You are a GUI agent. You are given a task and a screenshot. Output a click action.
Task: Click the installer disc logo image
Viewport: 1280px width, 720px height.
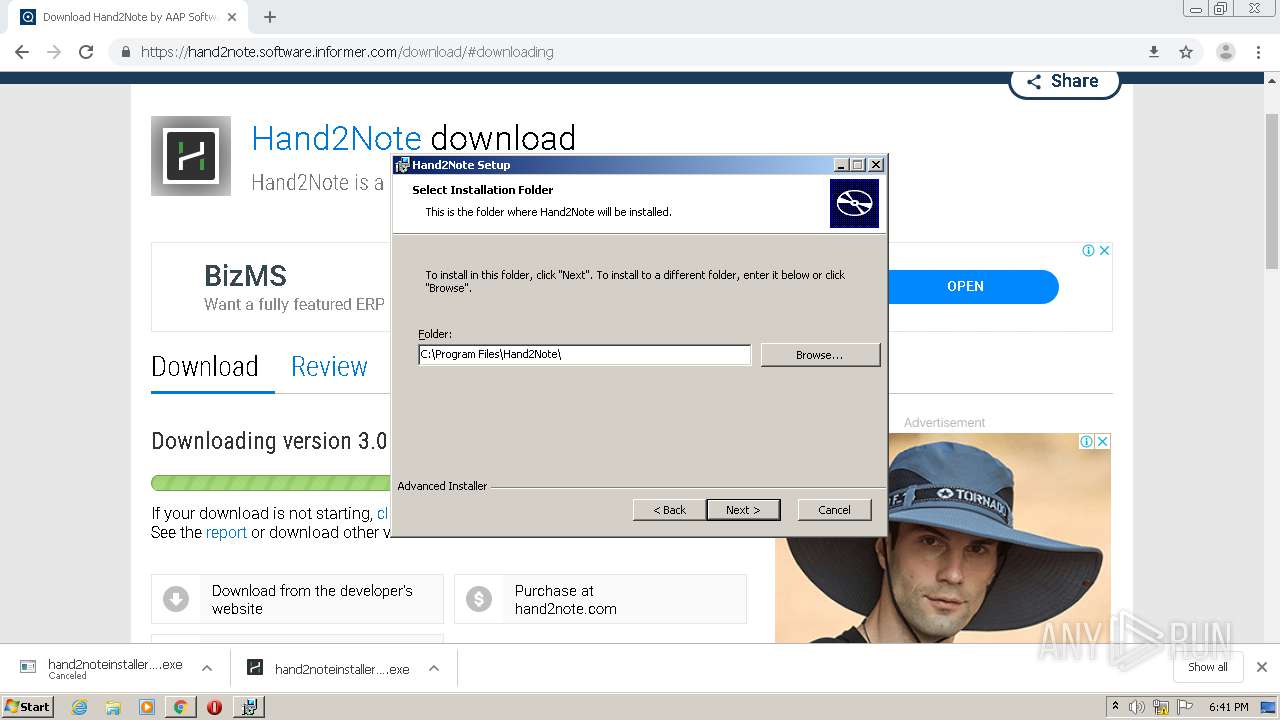[x=854, y=203]
